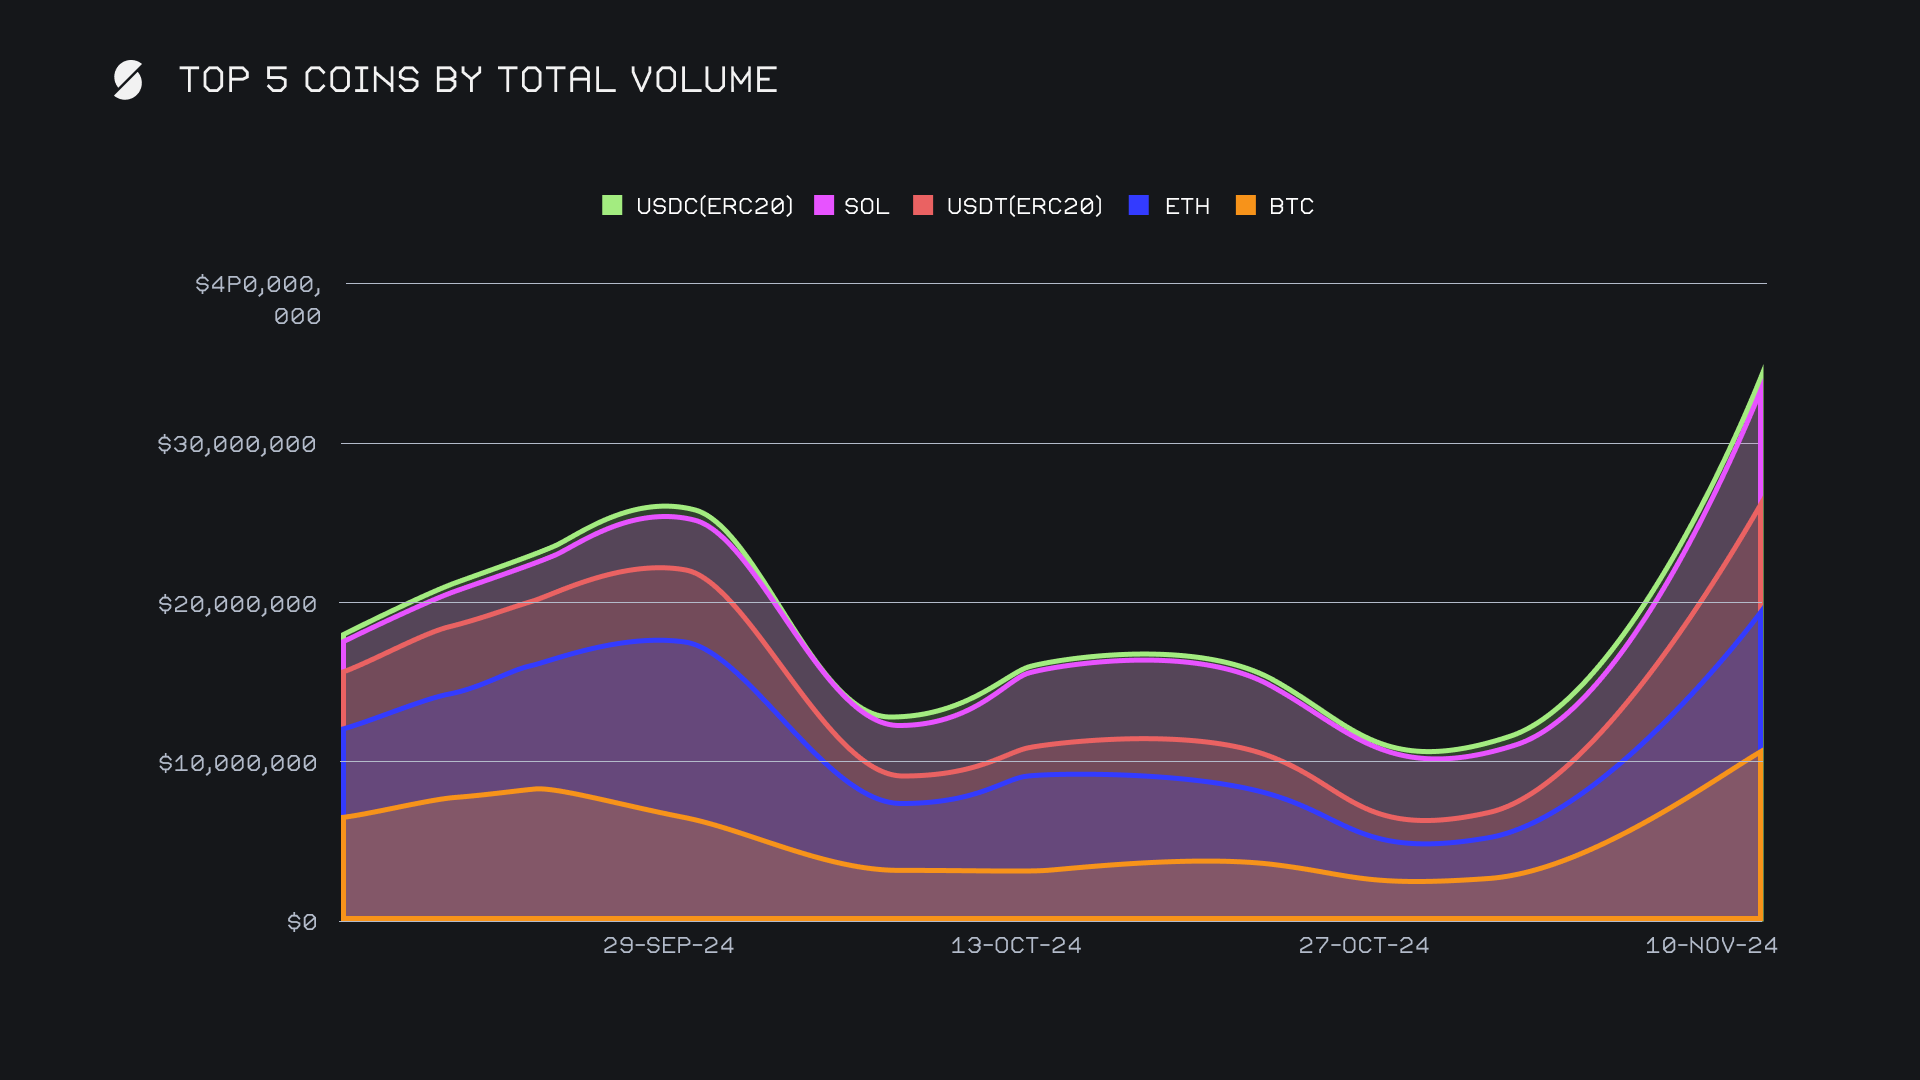
Task: Toggle the USDT(ERC20) series label
Action: pos(1024,206)
